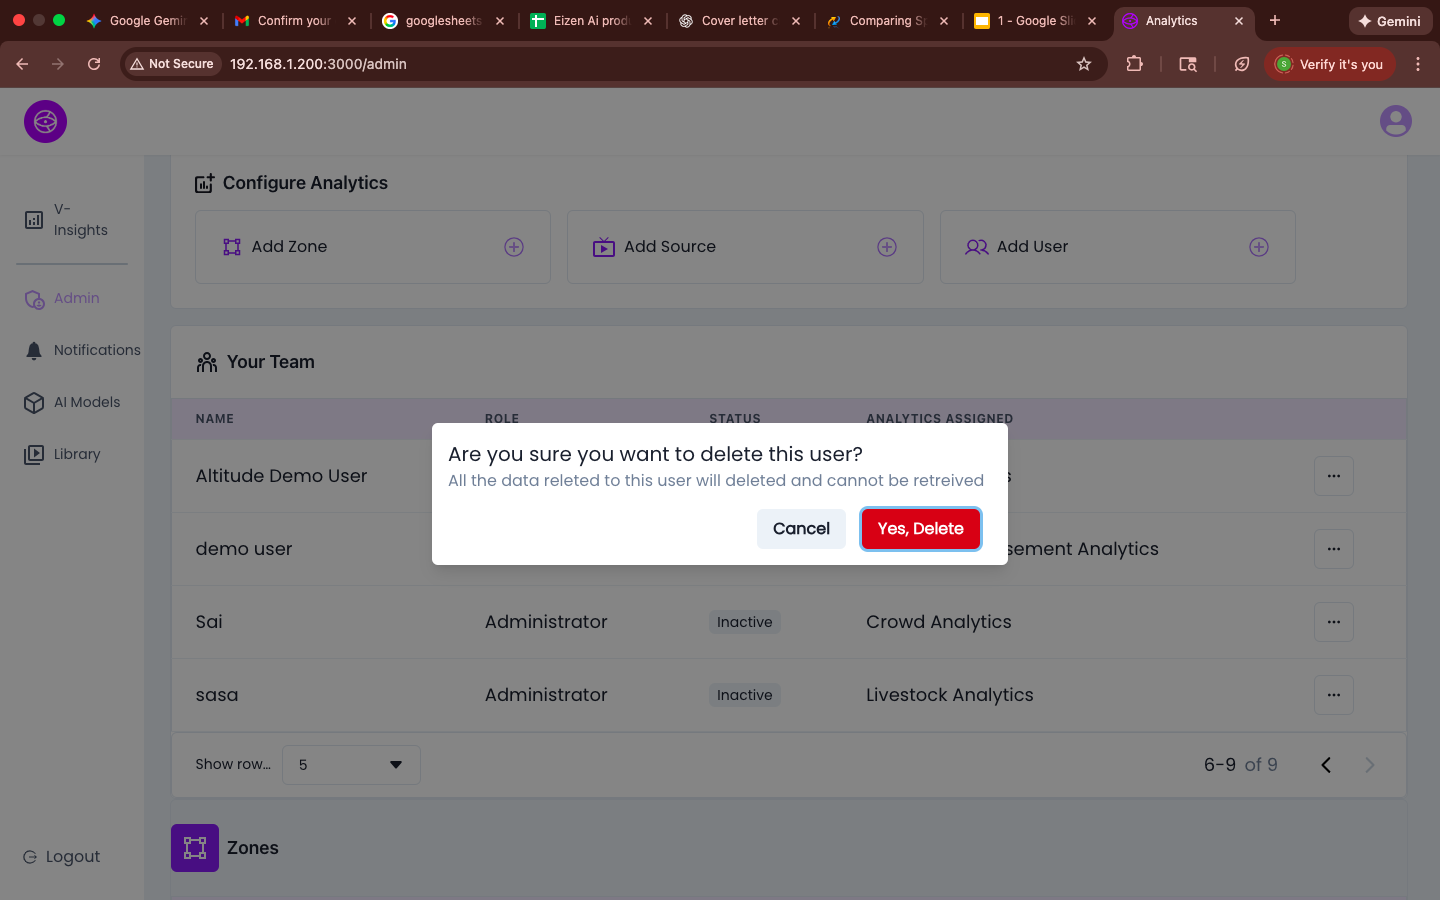The height and width of the screenshot is (900, 1440).
Task: Click the browser address bar URL
Action: (318, 64)
